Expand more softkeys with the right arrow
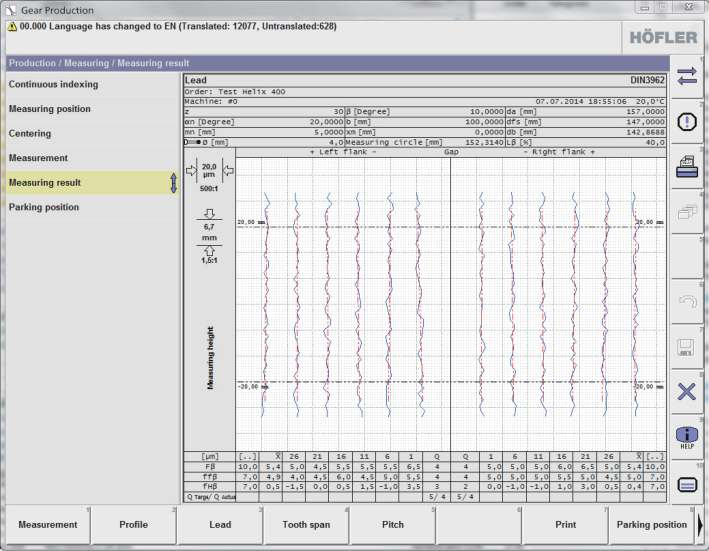 (700, 525)
